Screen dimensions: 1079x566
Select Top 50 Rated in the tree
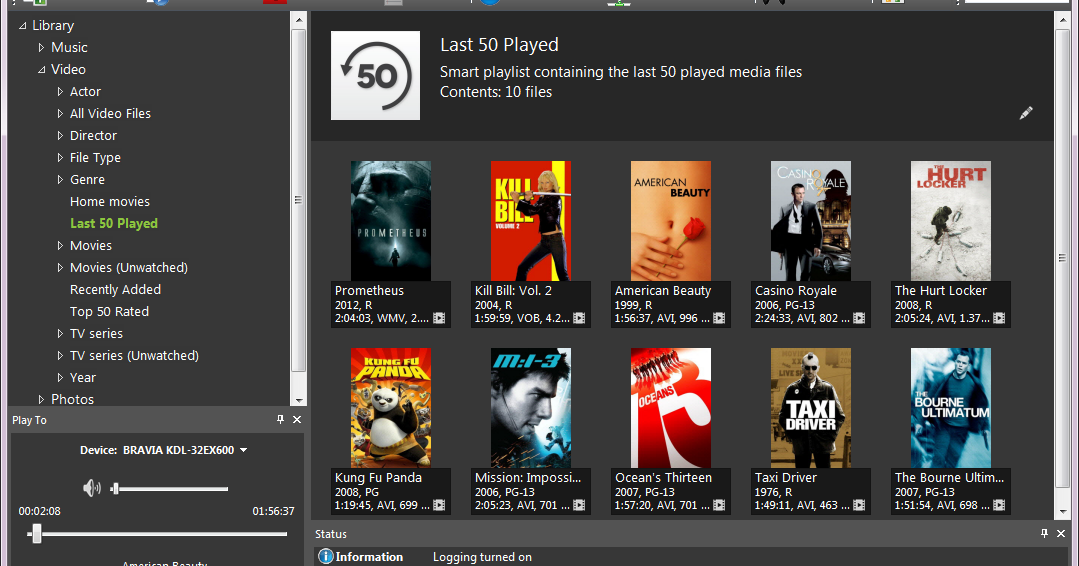[x=109, y=312]
